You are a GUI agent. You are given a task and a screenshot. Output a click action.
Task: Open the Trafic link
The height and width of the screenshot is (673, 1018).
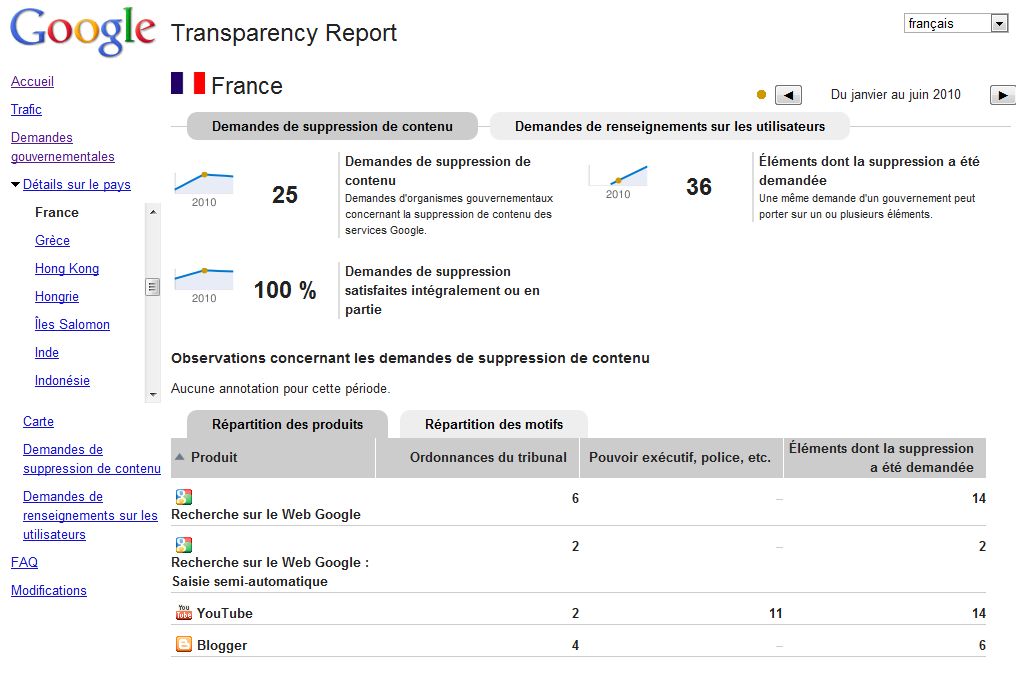tap(26, 110)
